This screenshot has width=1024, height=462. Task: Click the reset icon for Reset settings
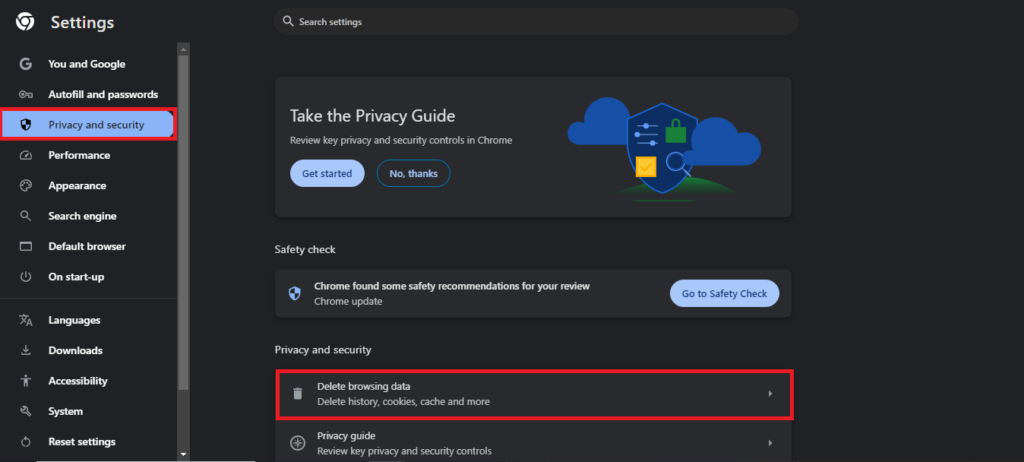tap(25, 442)
